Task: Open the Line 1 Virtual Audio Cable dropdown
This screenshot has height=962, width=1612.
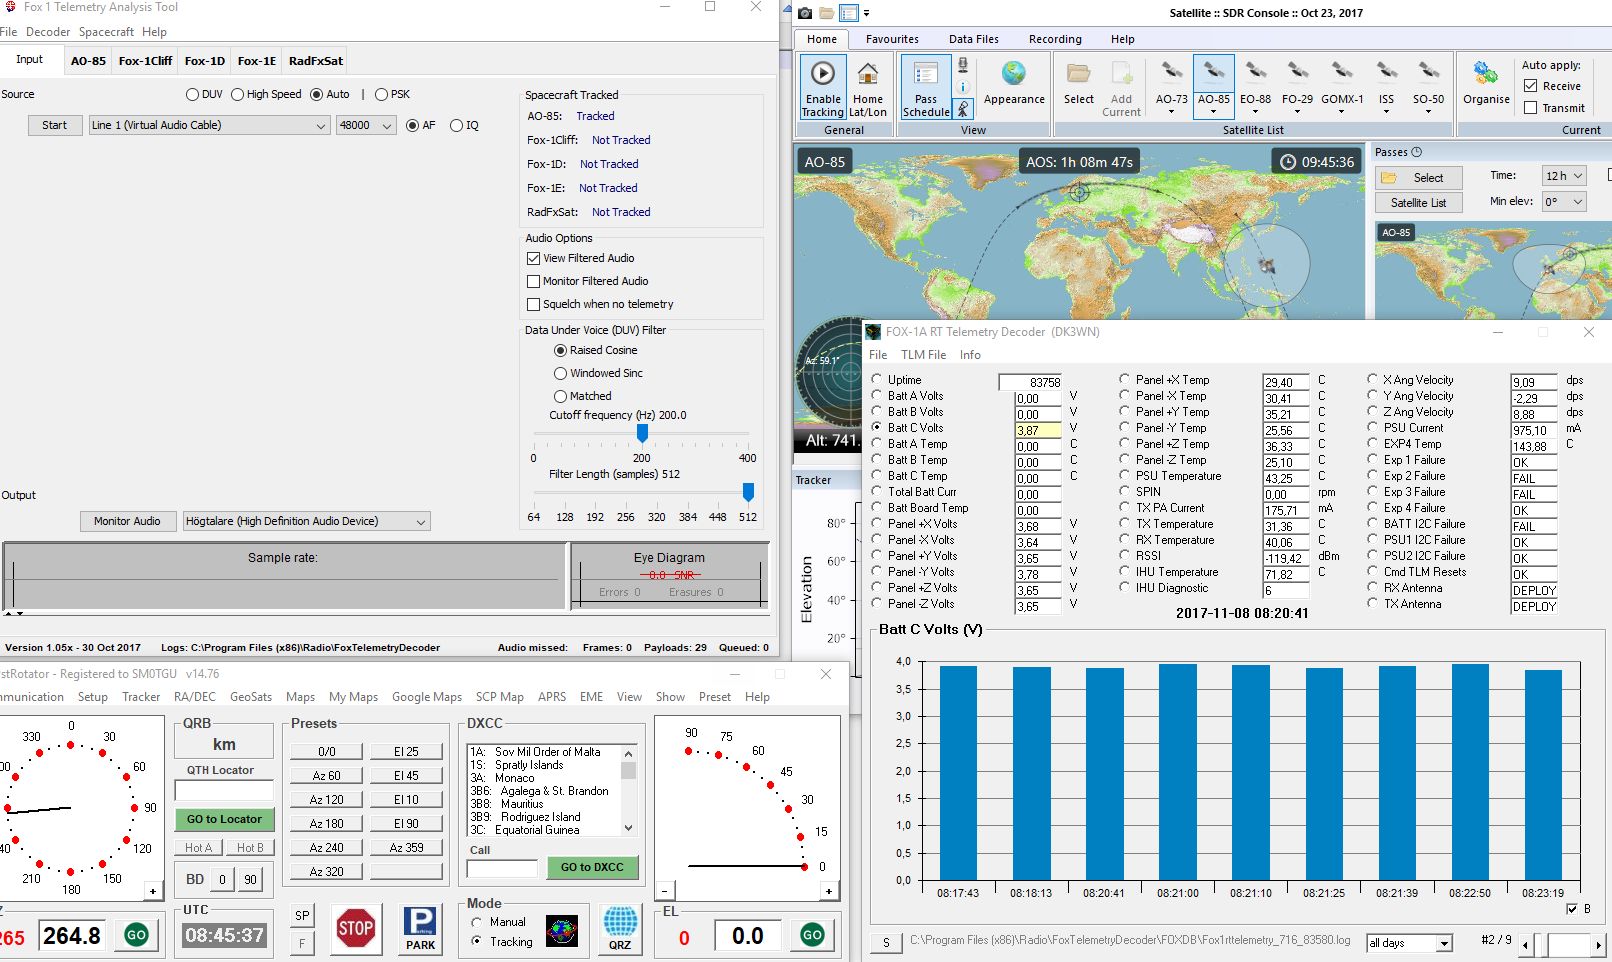Action: pos(319,125)
